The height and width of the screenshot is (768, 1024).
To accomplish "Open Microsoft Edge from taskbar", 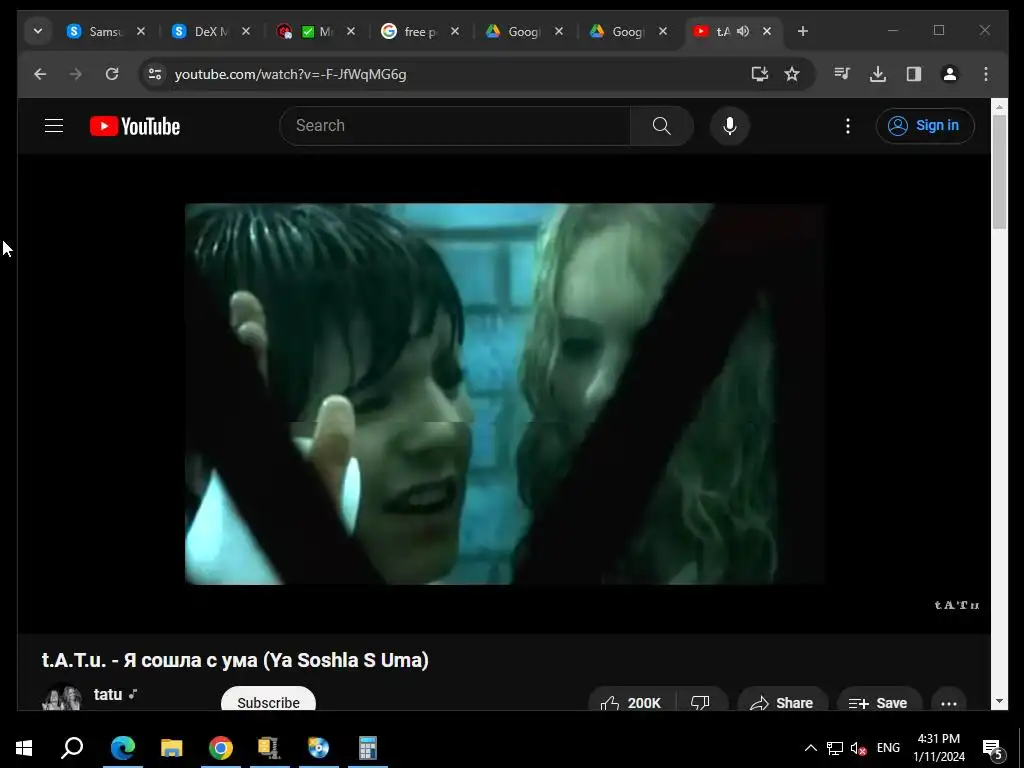I will 123,748.
